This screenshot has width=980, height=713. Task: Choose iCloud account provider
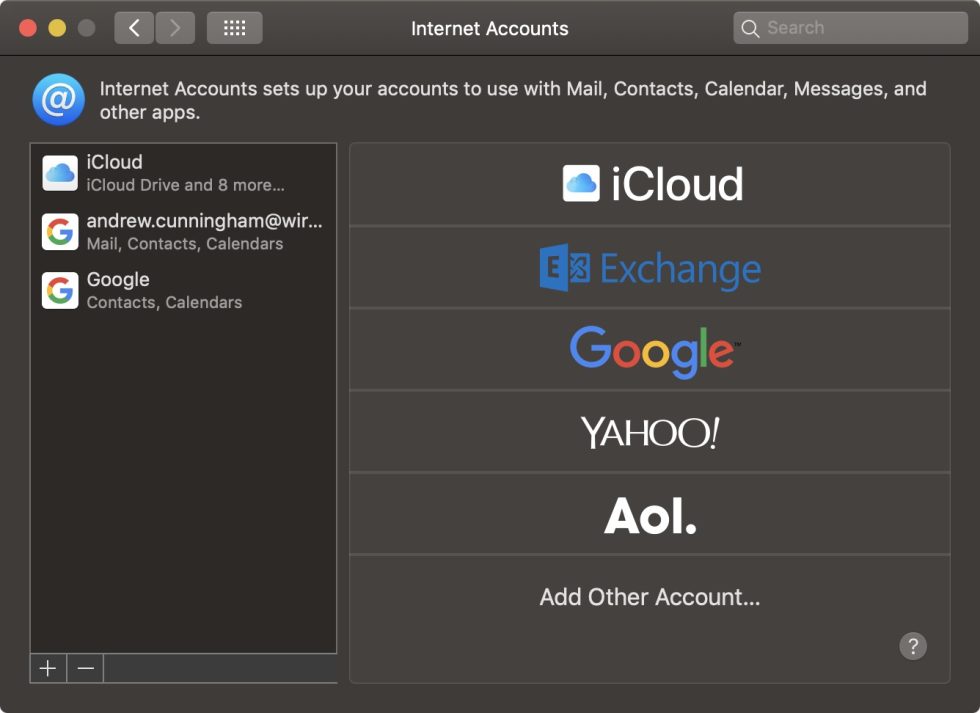coord(649,184)
